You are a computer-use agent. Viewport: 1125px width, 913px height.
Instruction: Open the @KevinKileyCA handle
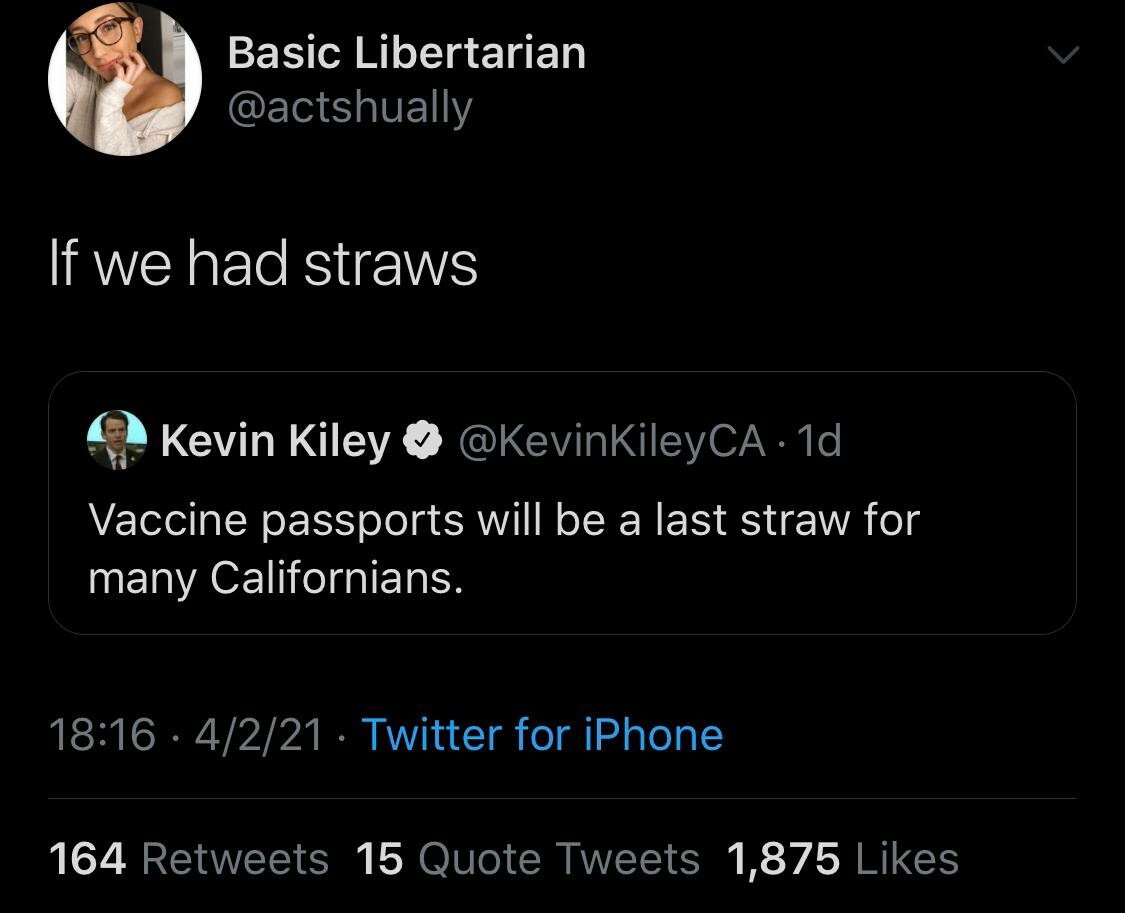pos(611,440)
